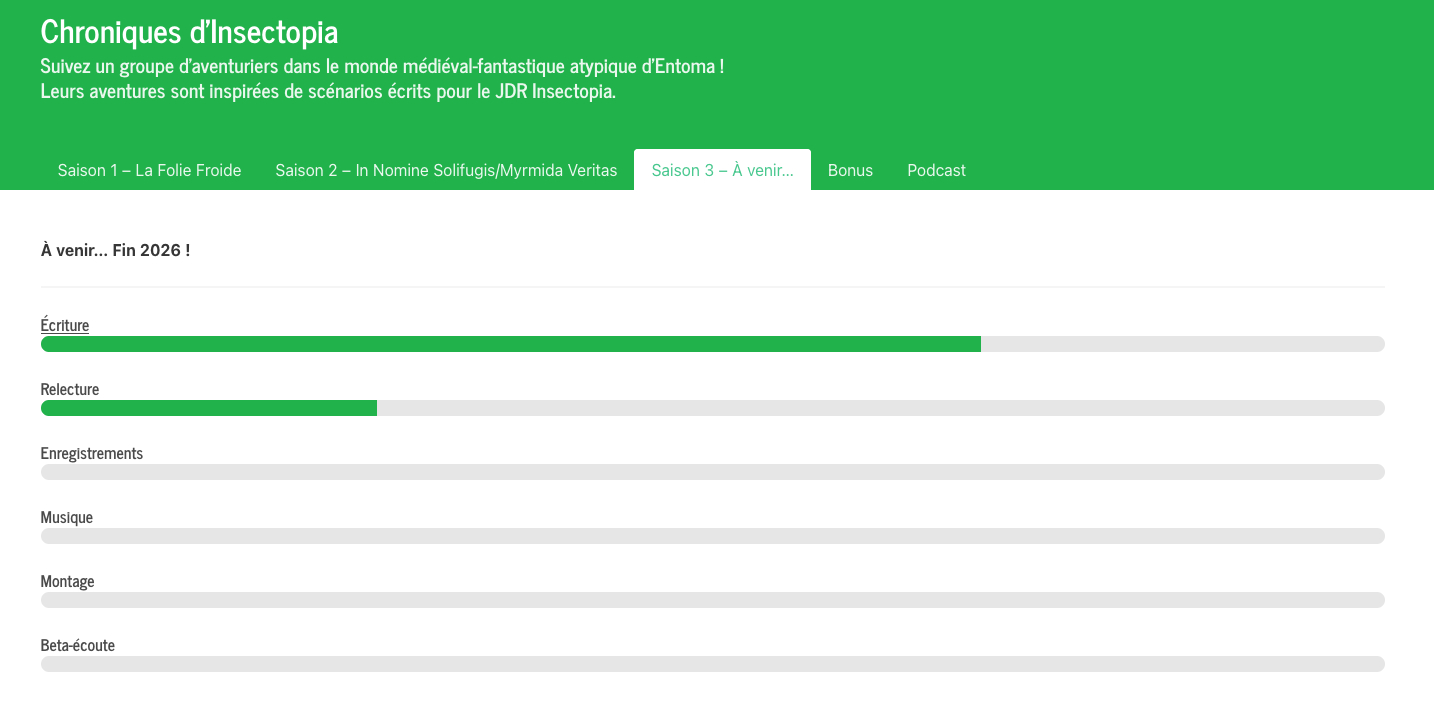Click the empty Musique progress bar
The height and width of the screenshot is (705, 1434).
click(x=712, y=536)
